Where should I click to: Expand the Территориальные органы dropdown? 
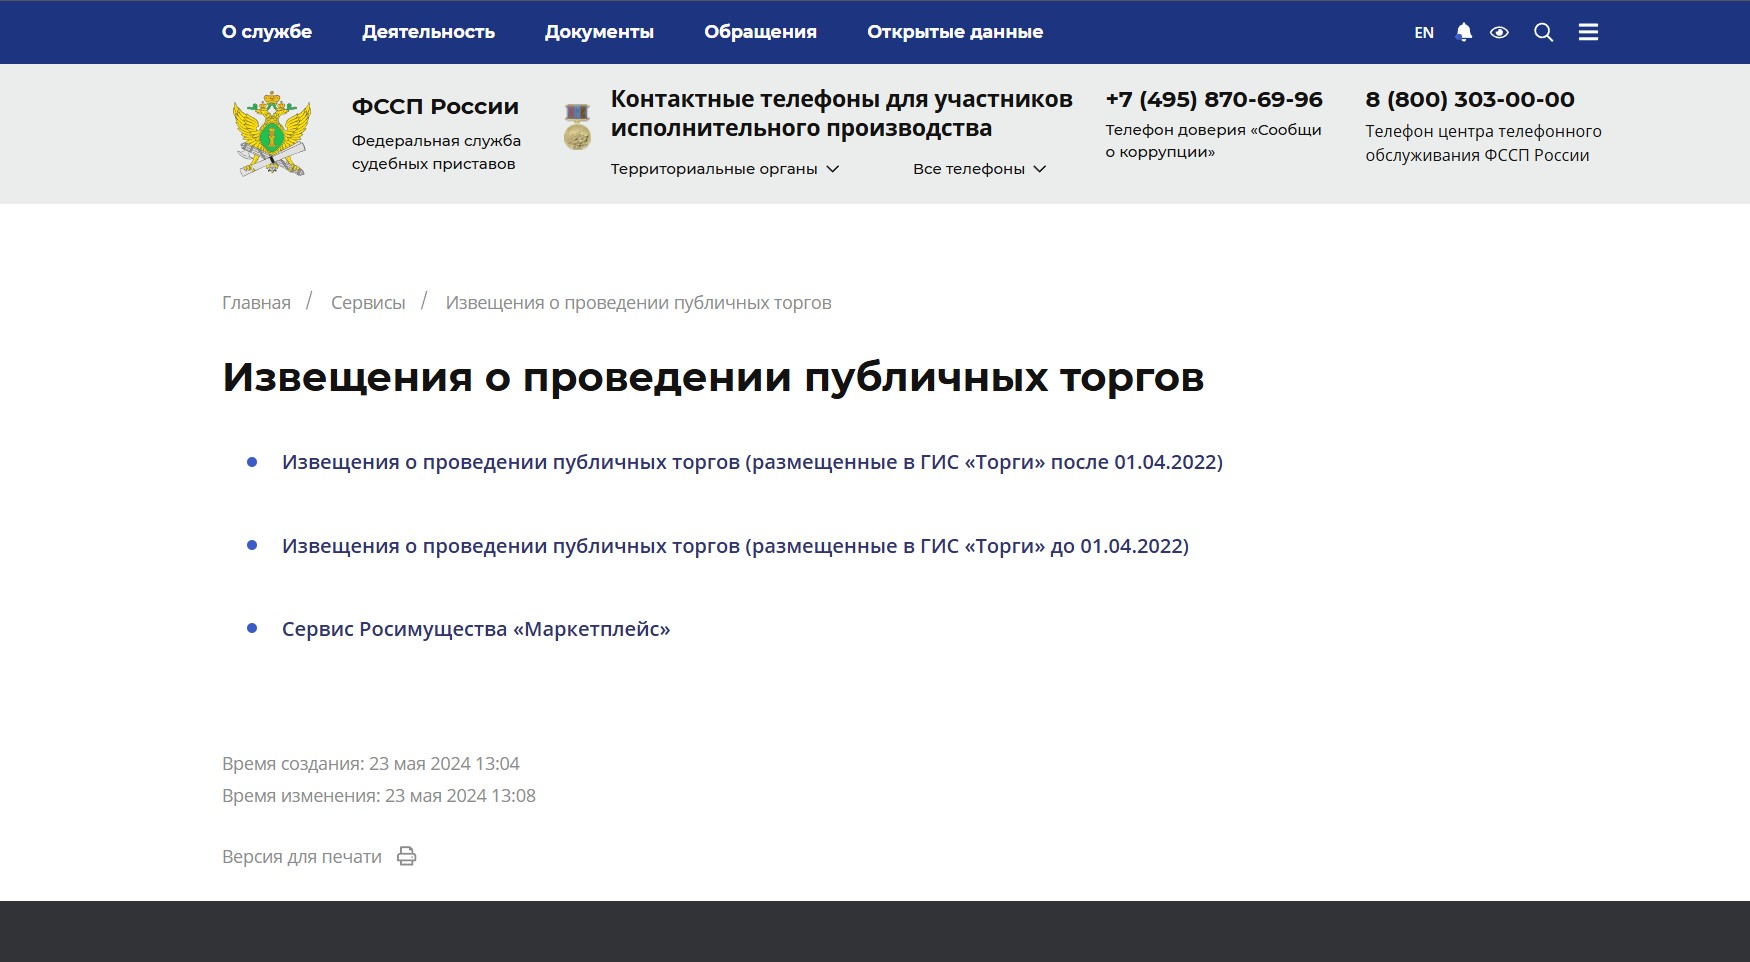[x=724, y=169]
